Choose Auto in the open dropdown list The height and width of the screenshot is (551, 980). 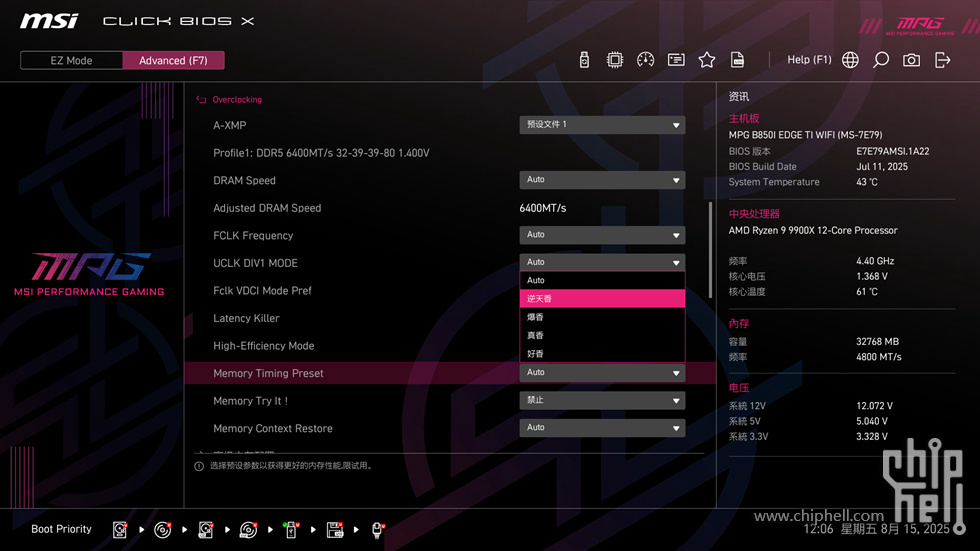coord(602,280)
